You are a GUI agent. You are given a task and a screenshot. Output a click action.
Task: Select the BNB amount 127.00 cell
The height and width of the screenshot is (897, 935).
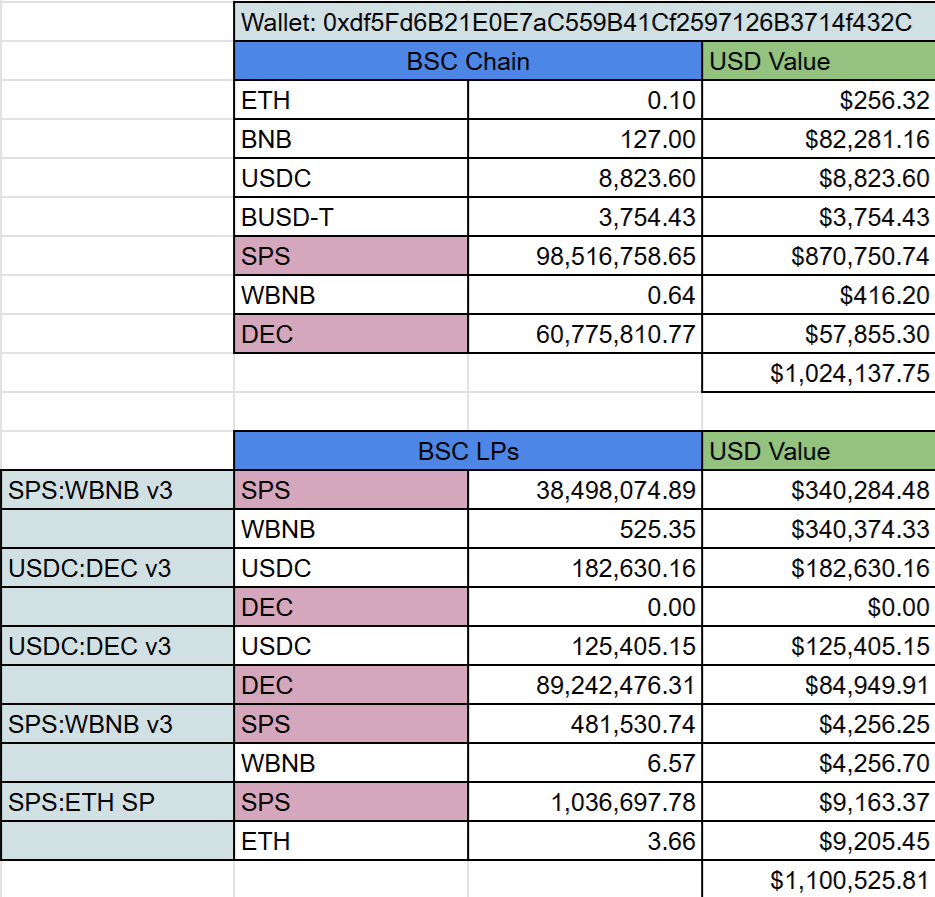tap(585, 139)
